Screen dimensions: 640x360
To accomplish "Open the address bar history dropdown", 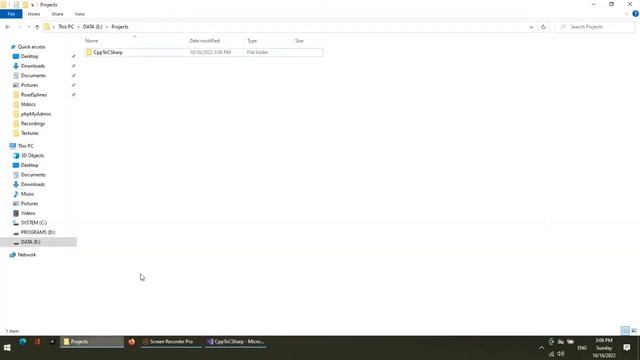I will click(531, 27).
